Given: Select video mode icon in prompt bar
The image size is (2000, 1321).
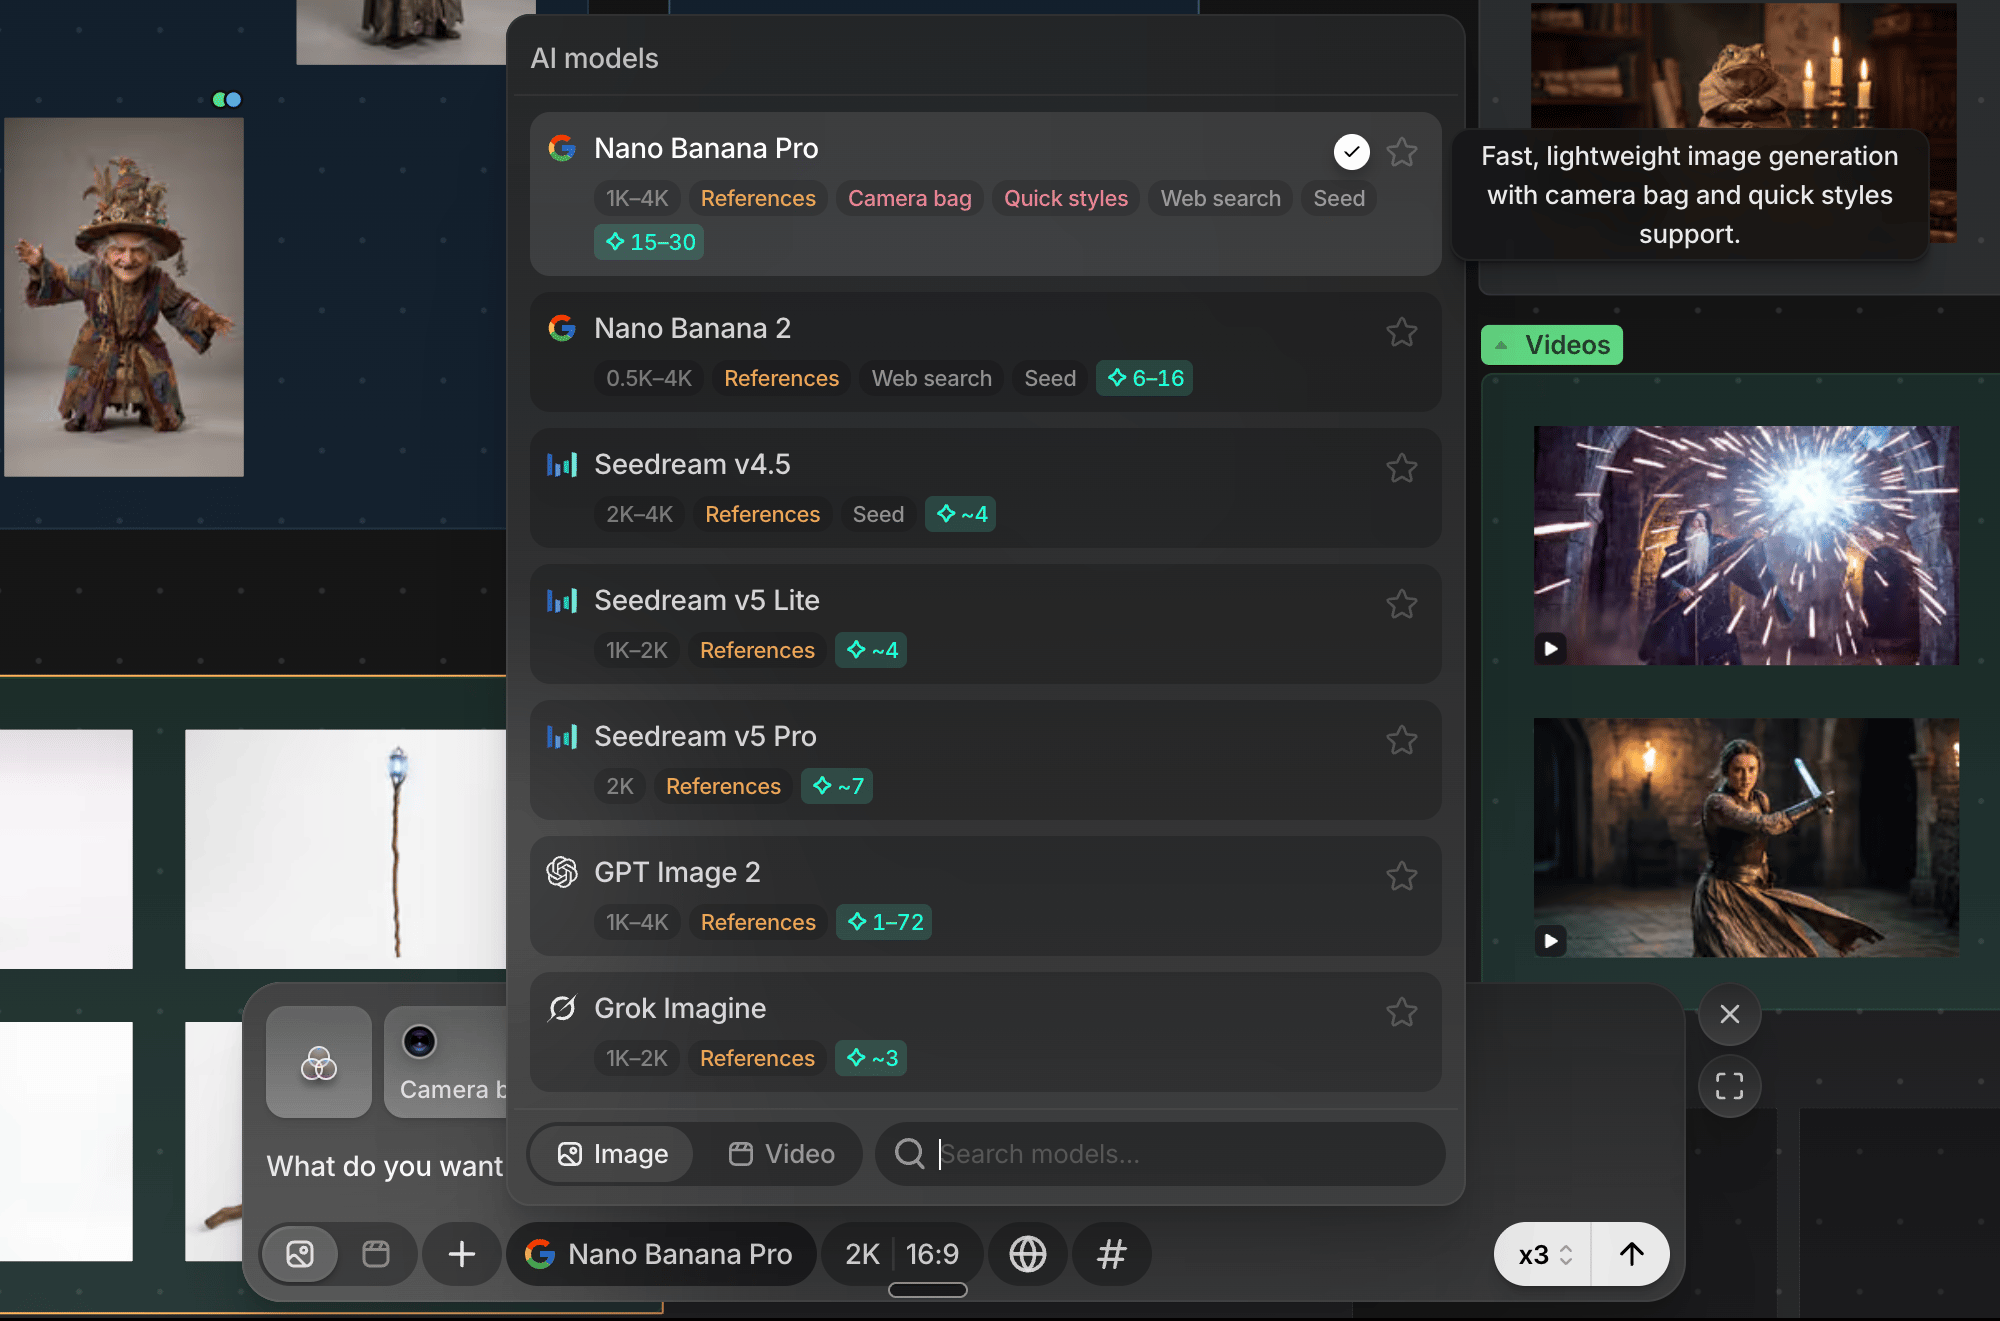Looking at the screenshot, I should click(x=376, y=1254).
